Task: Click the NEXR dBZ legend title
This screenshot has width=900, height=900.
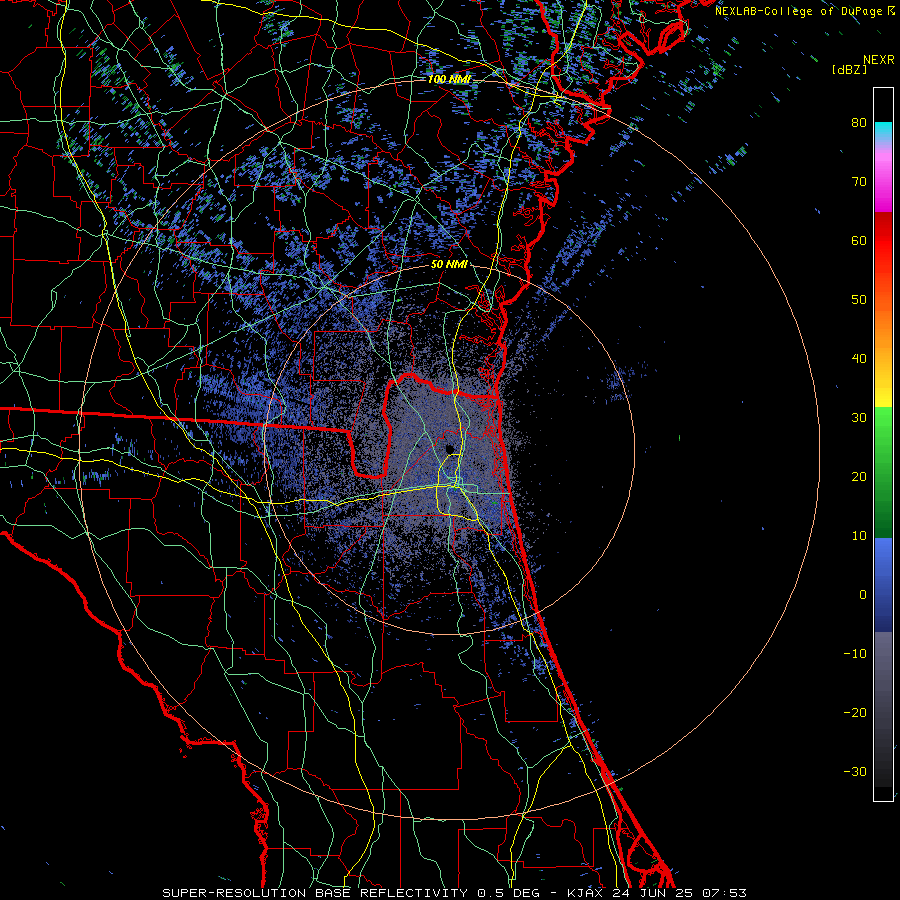Action: [863, 65]
